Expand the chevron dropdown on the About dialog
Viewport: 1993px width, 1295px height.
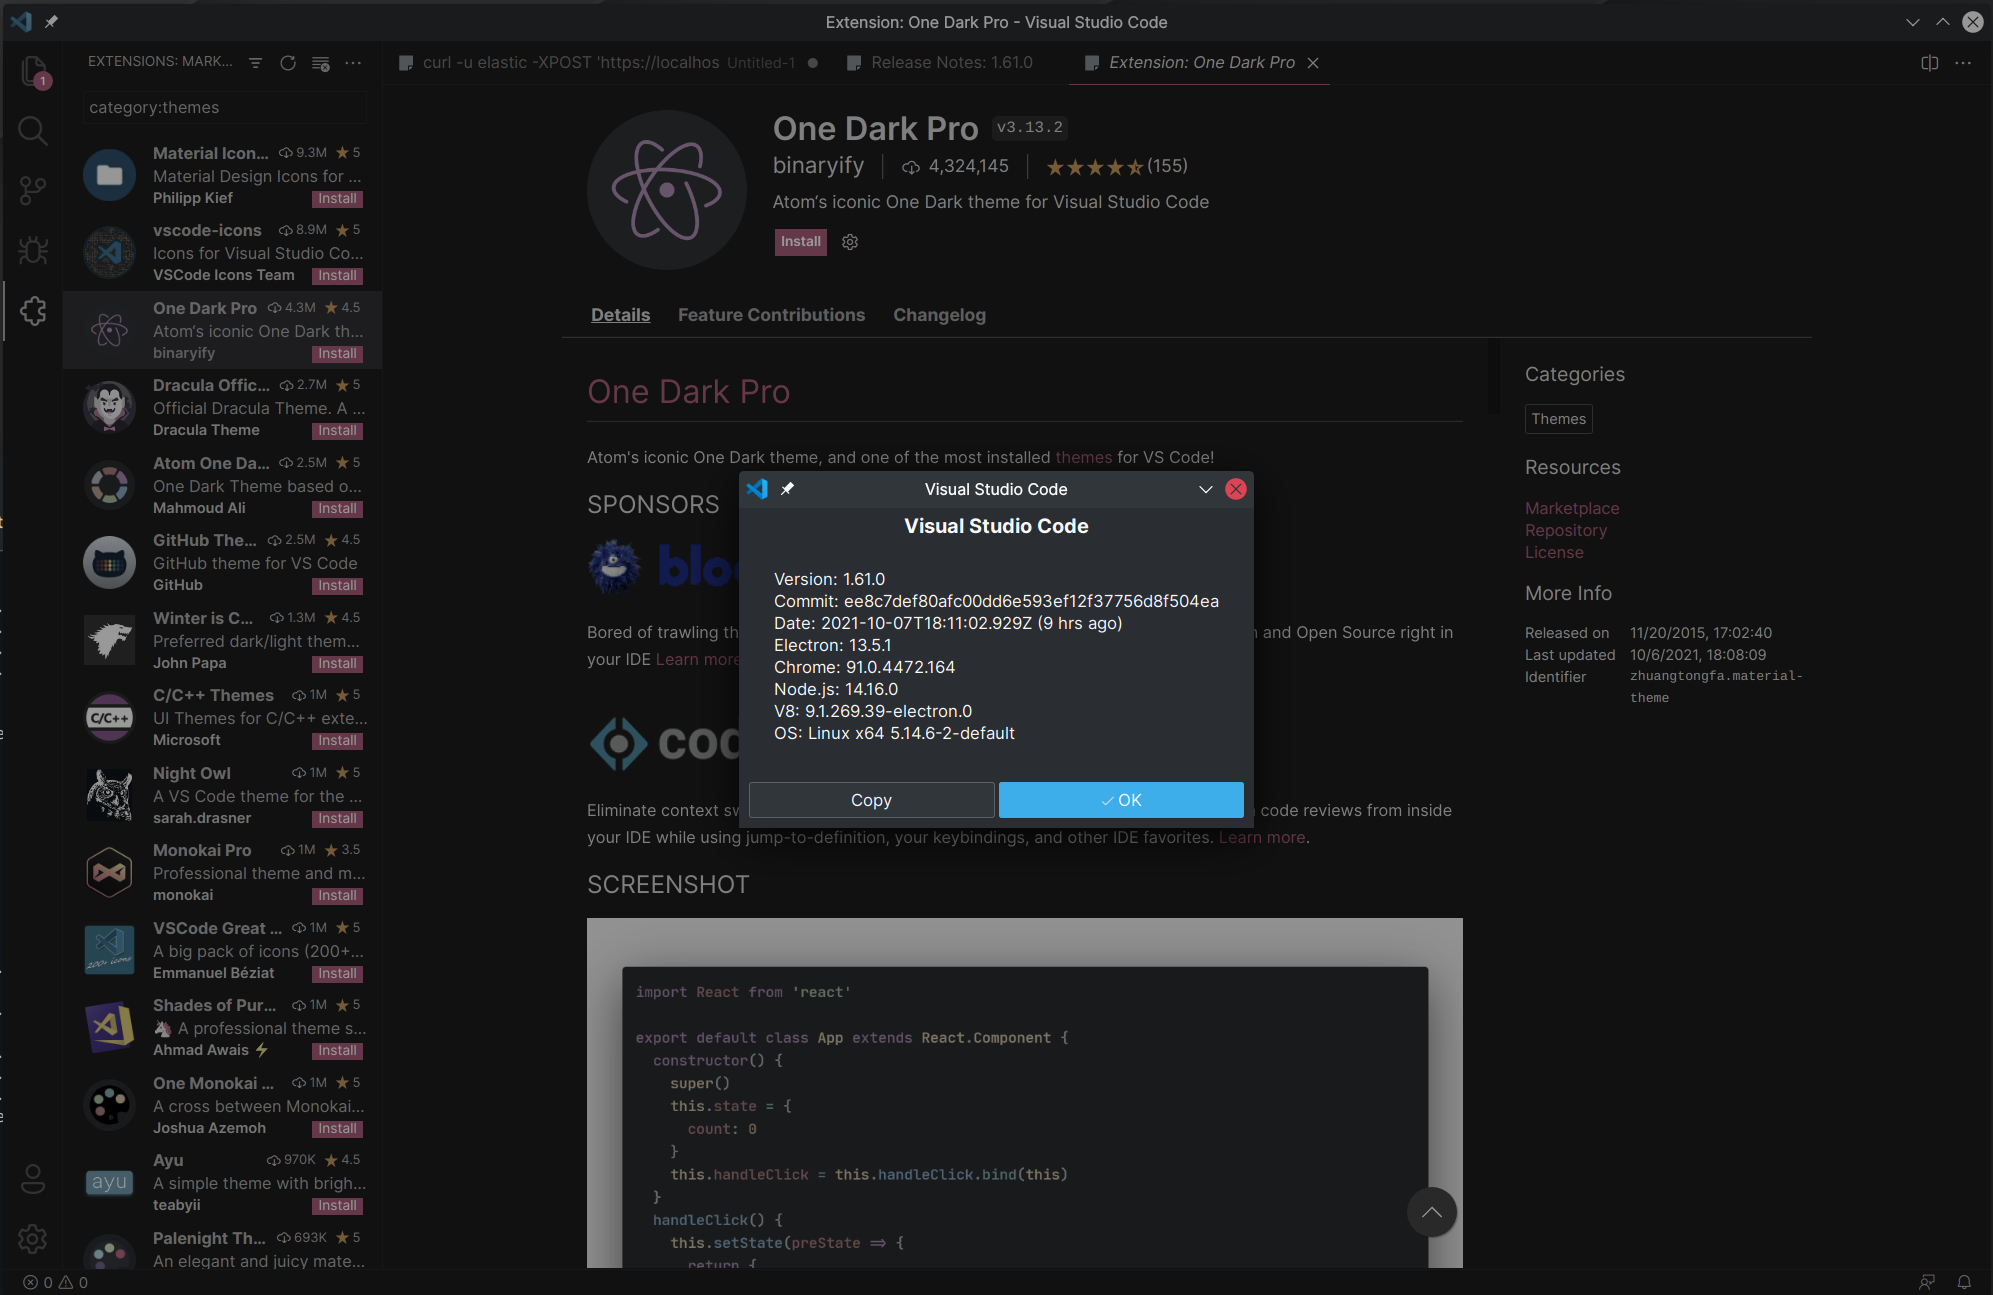pyautogui.click(x=1204, y=489)
